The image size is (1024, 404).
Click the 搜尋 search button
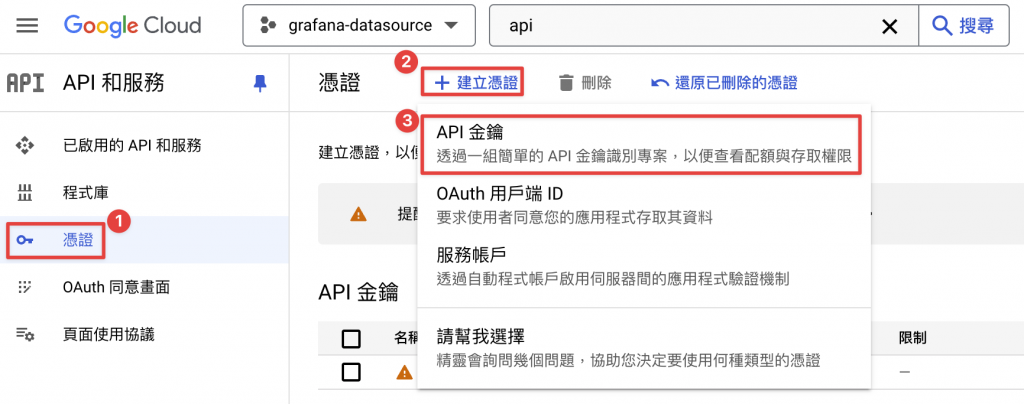[x=963, y=26]
